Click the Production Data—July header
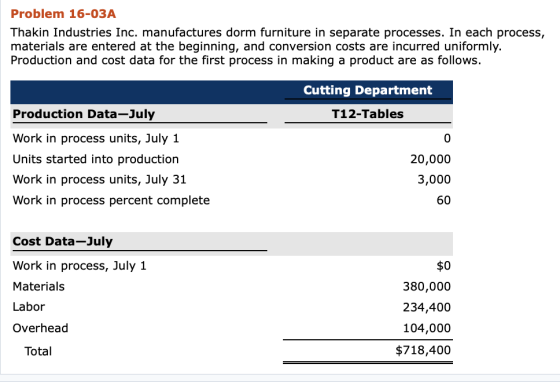Viewport: 560px width, 382px height. click(84, 114)
